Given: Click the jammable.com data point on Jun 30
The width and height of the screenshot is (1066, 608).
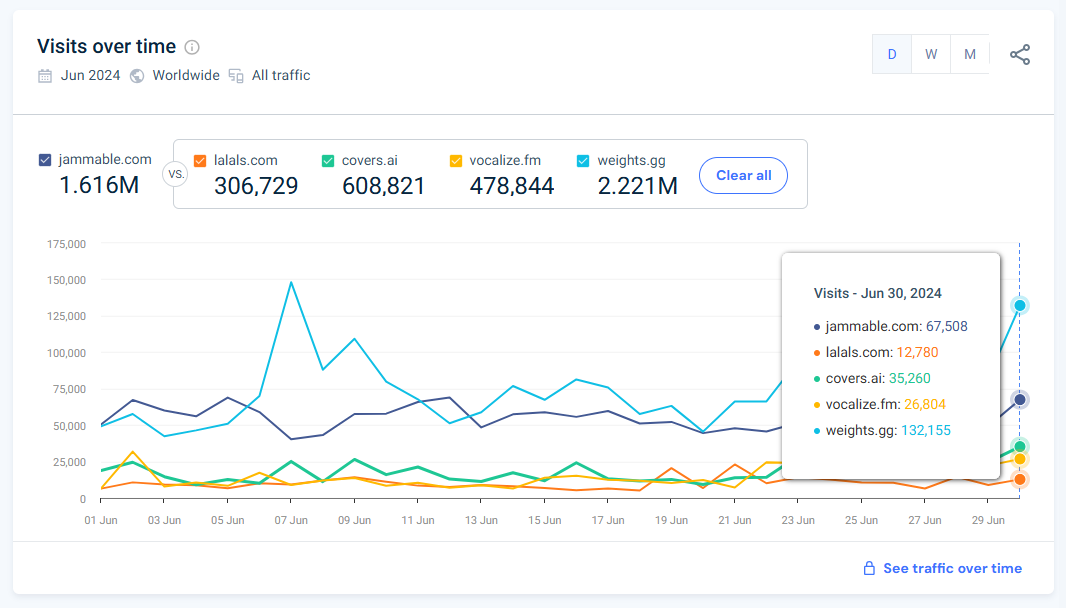Looking at the screenshot, I should 1019,399.
